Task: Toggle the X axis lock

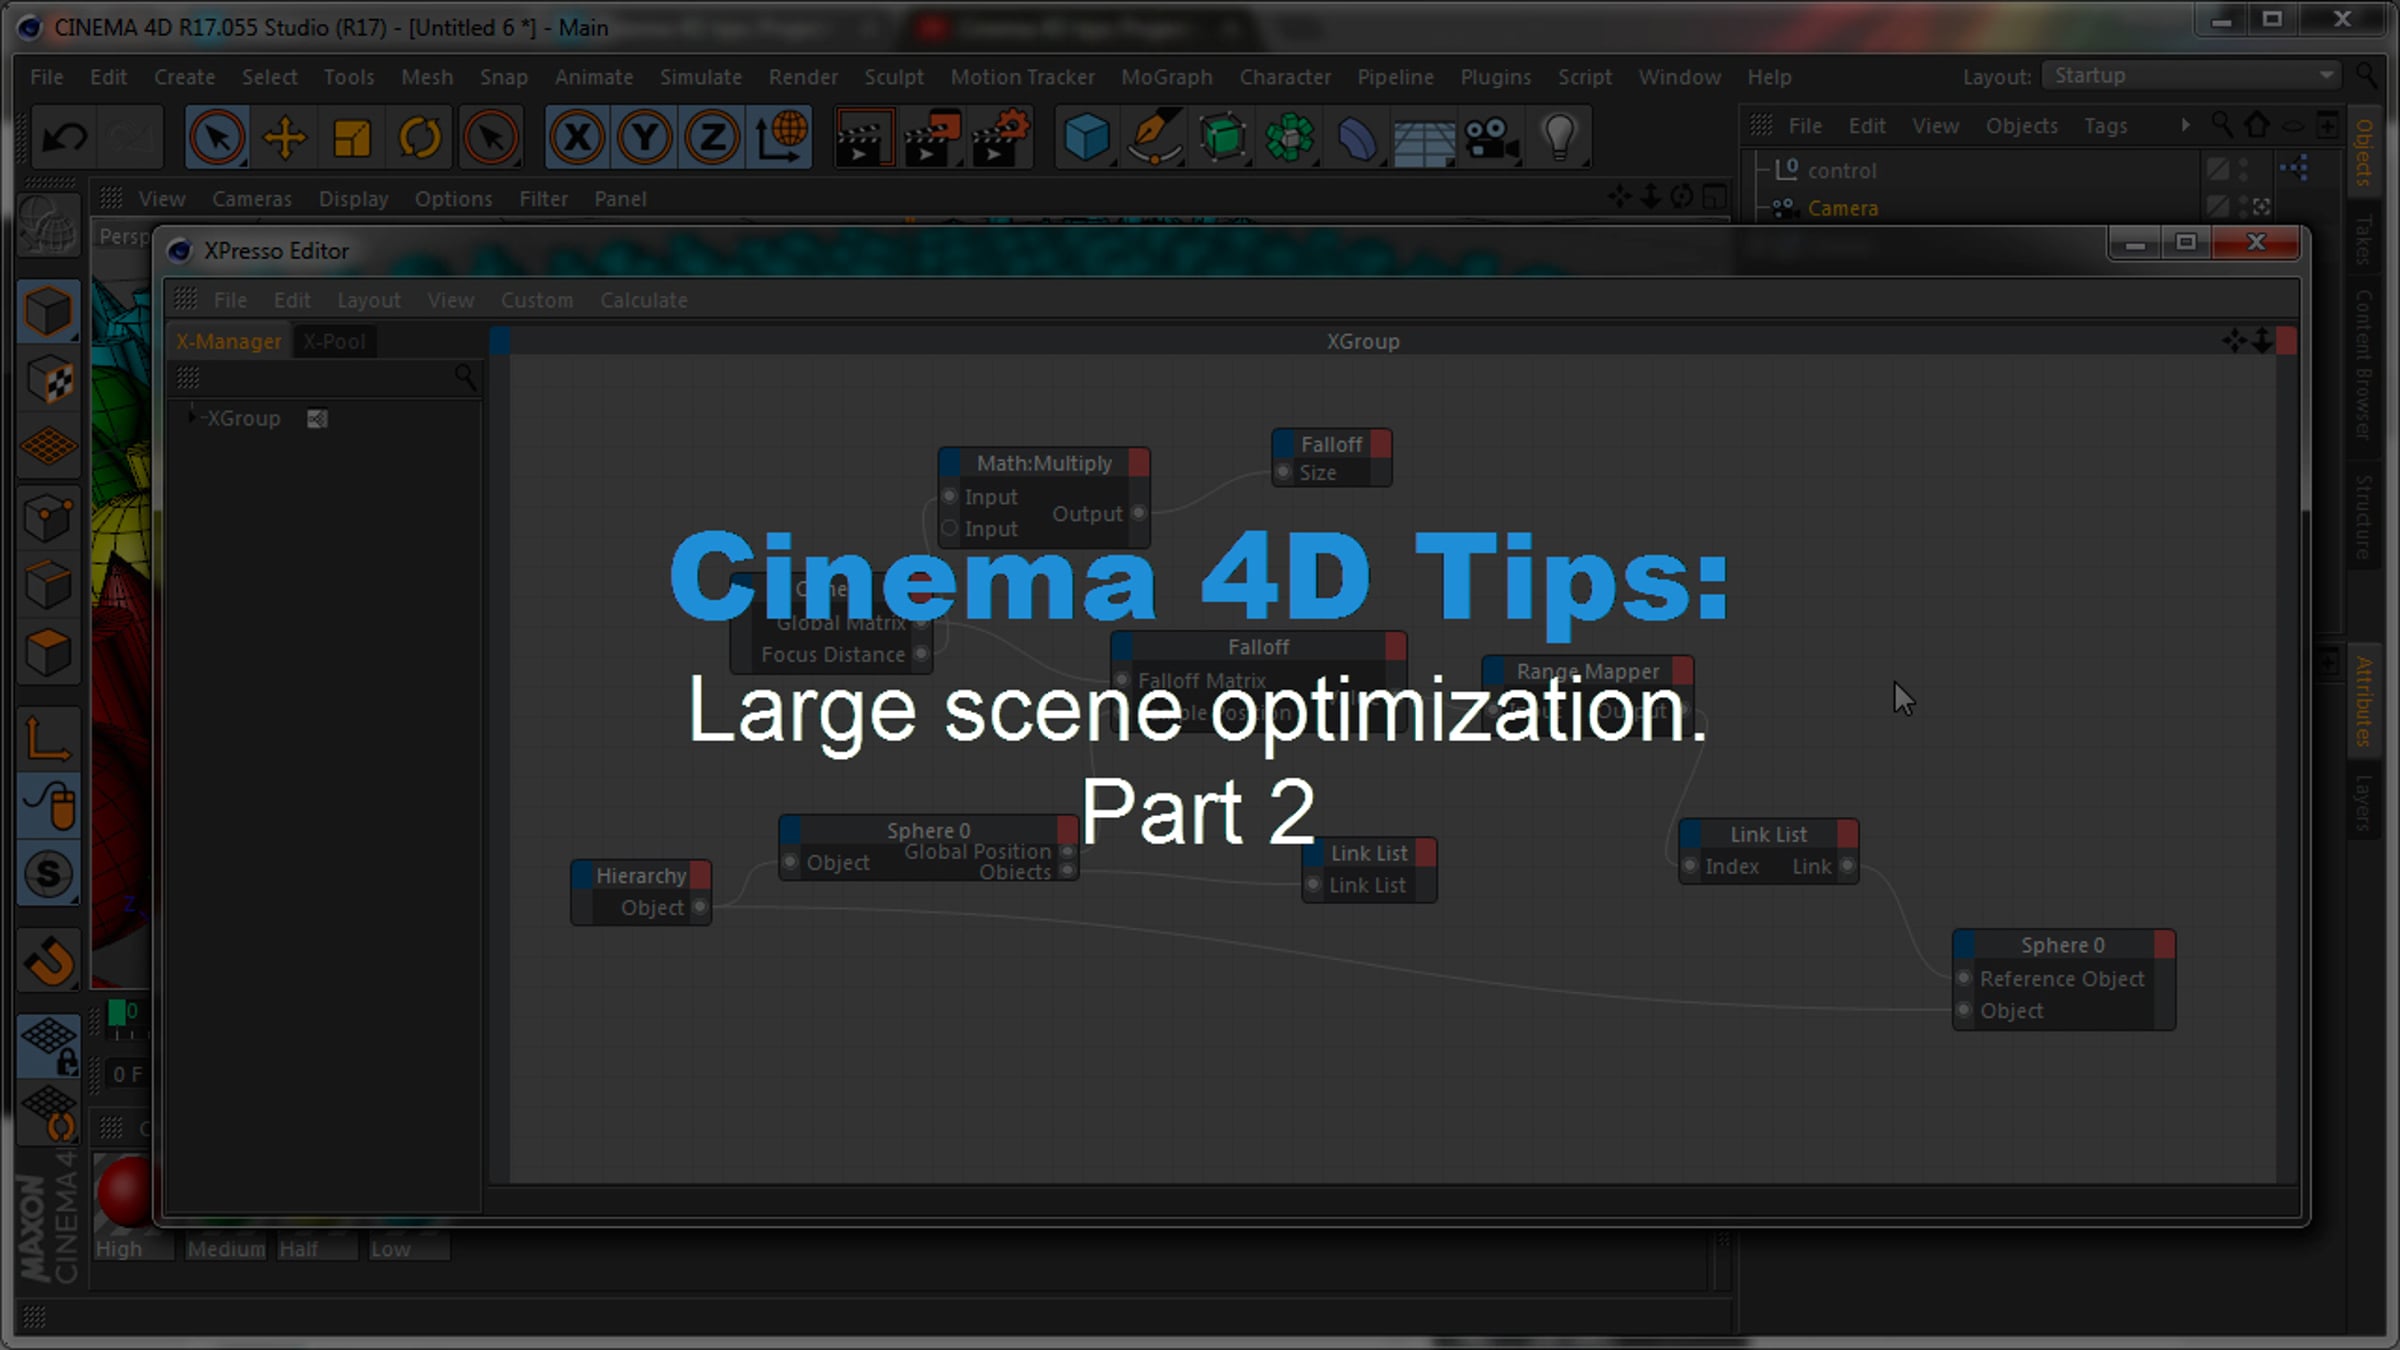Action: click(577, 137)
